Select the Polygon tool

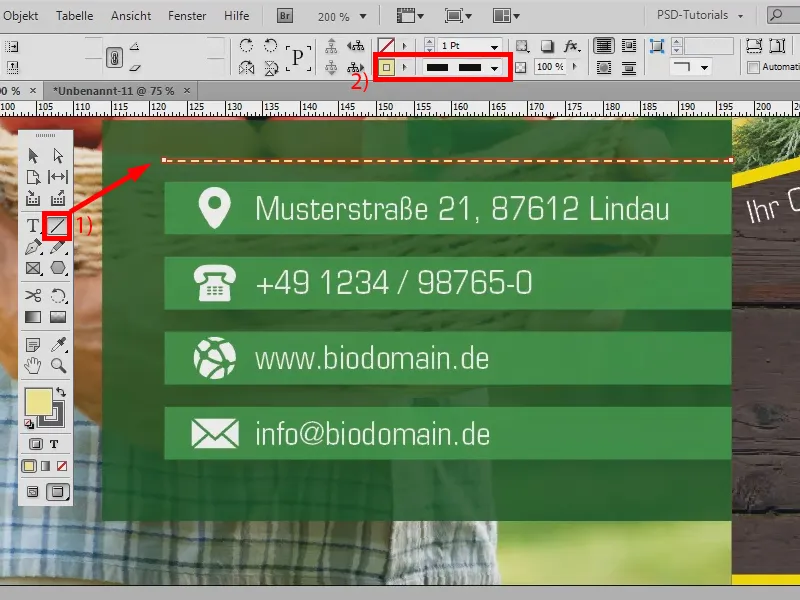coord(58,268)
